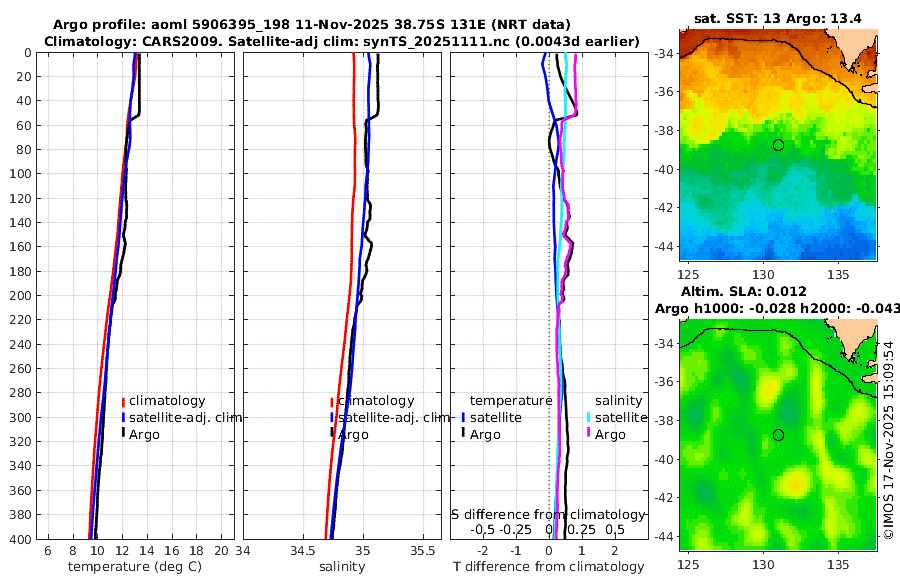The width and height of the screenshot is (900, 580).
Task: Click the float position circle on SST map
Action: point(778,145)
